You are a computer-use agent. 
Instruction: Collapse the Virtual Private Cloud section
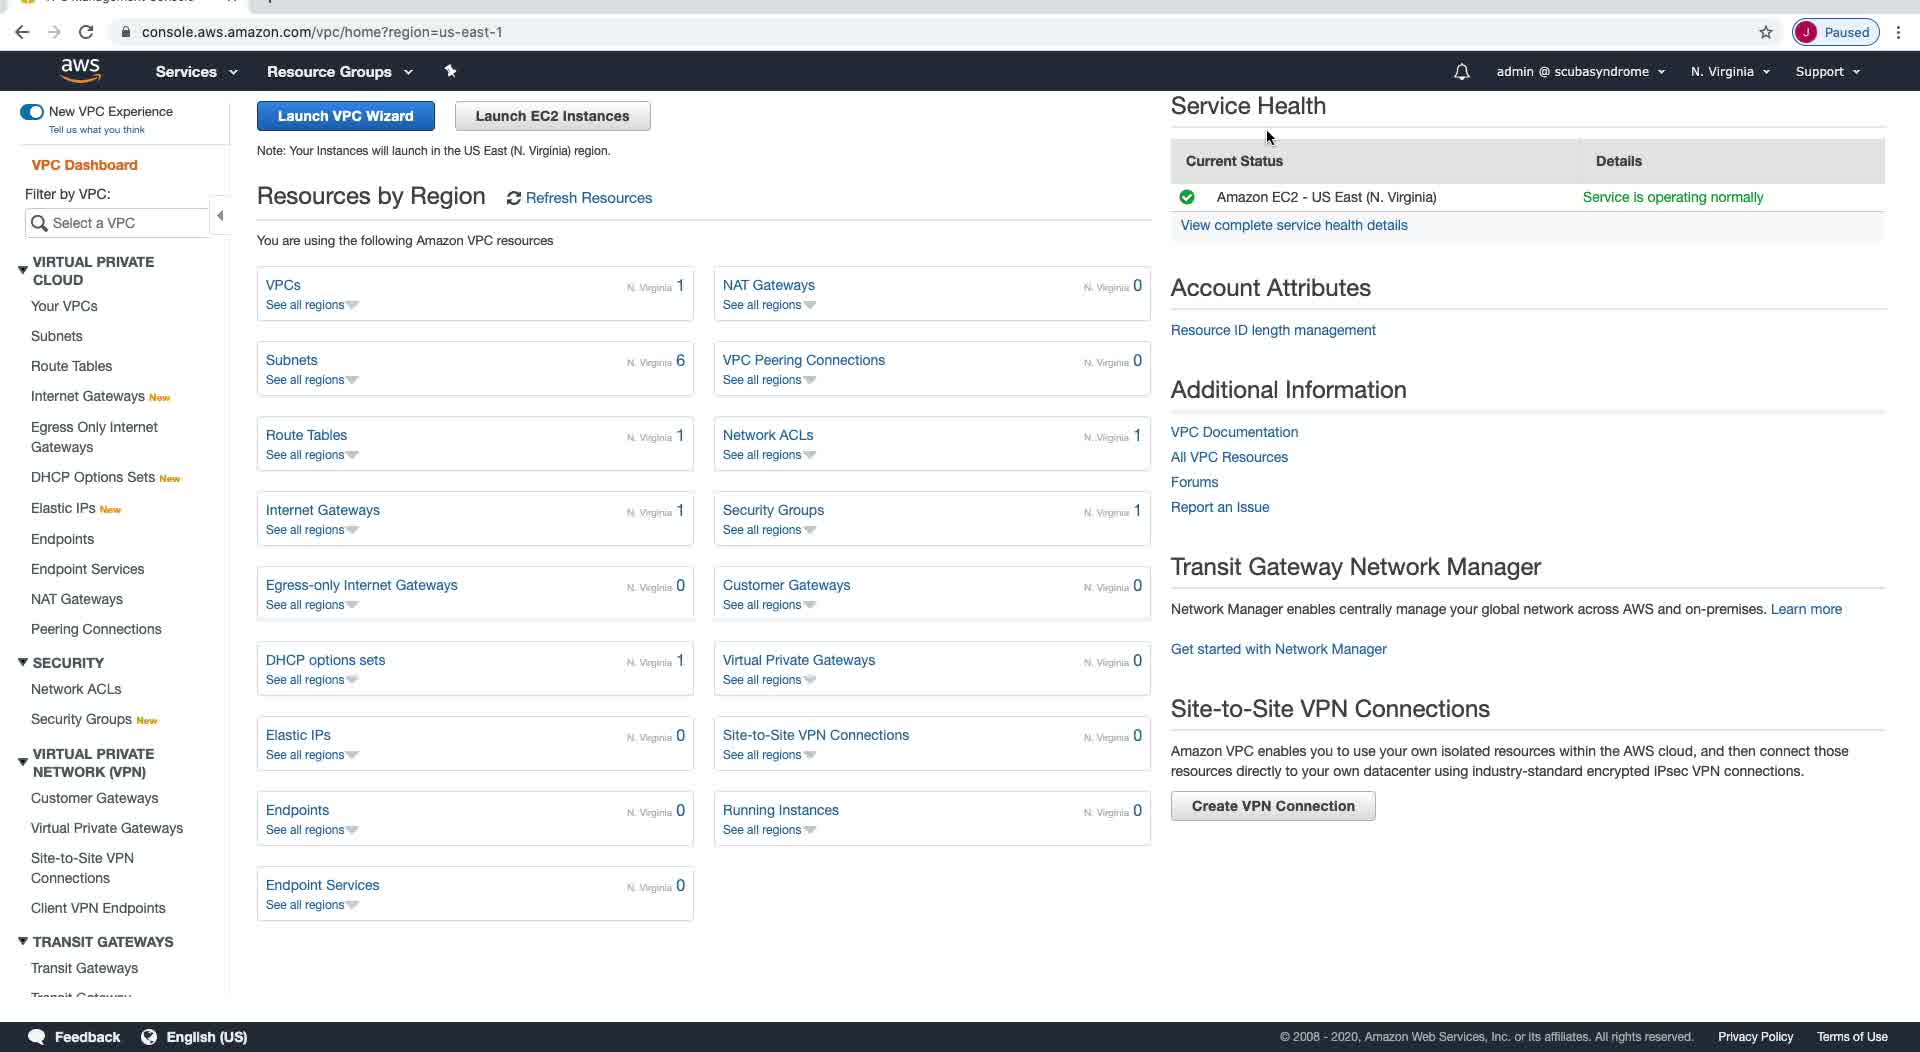(22, 270)
